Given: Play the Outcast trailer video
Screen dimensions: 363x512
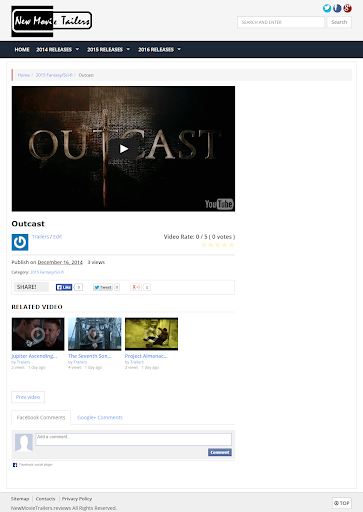Looking at the screenshot, I should coord(124,149).
